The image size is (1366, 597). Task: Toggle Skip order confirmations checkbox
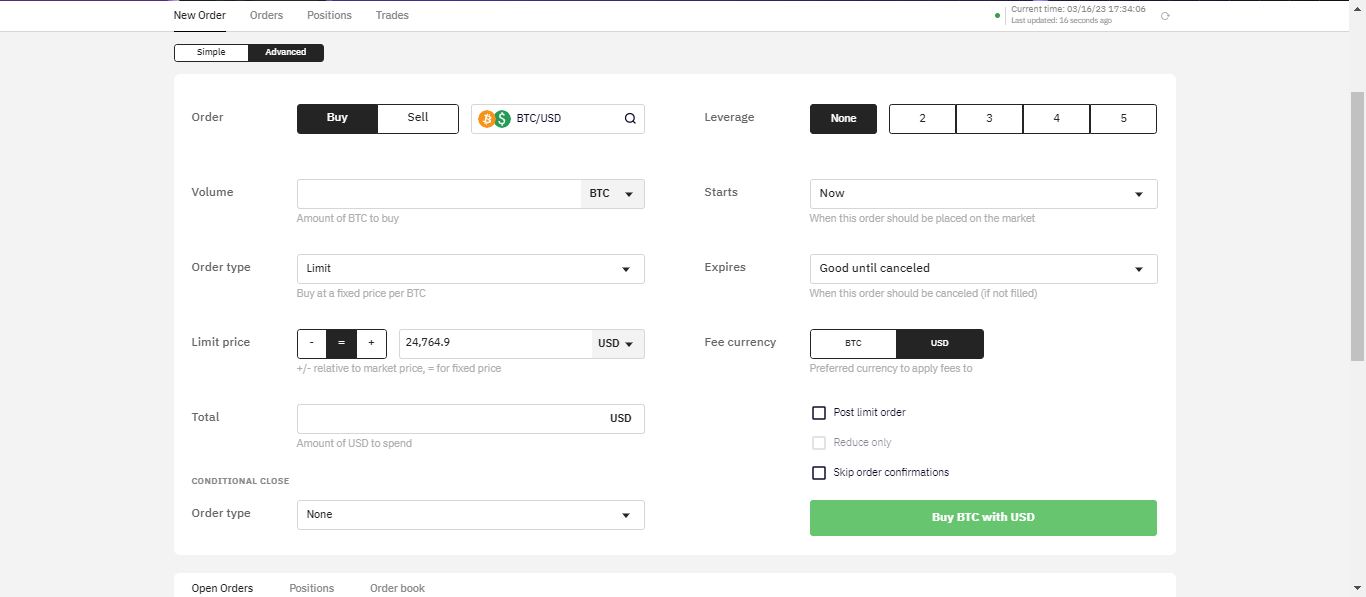click(819, 473)
